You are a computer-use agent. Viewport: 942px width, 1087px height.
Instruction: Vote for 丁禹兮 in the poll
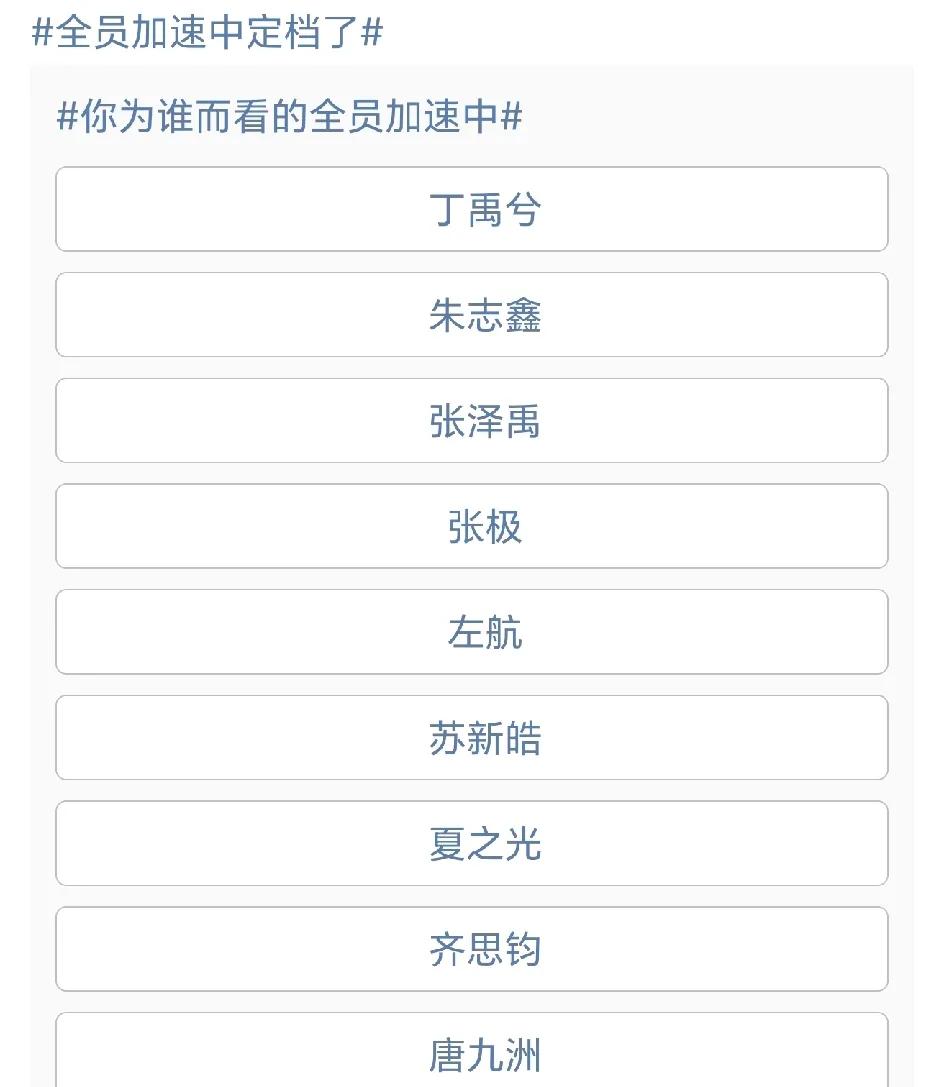click(x=471, y=209)
